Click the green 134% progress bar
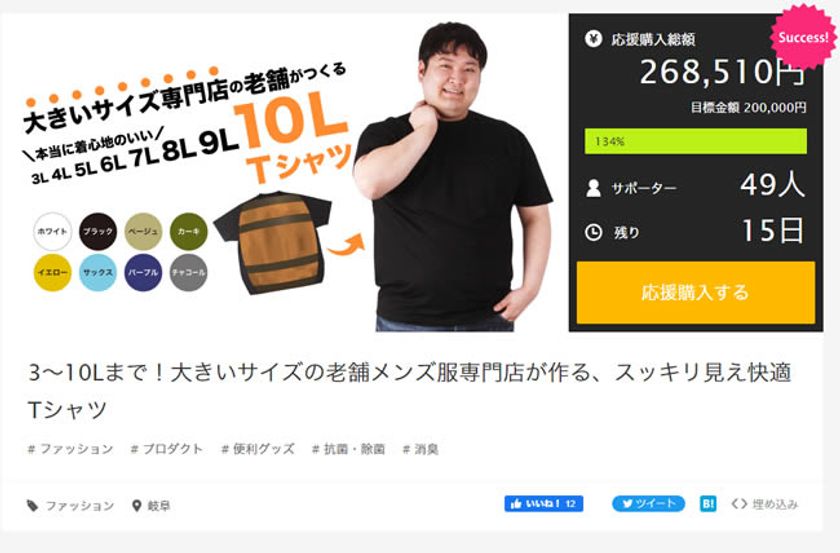This screenshot has height=553, width=840. [695, 141]
